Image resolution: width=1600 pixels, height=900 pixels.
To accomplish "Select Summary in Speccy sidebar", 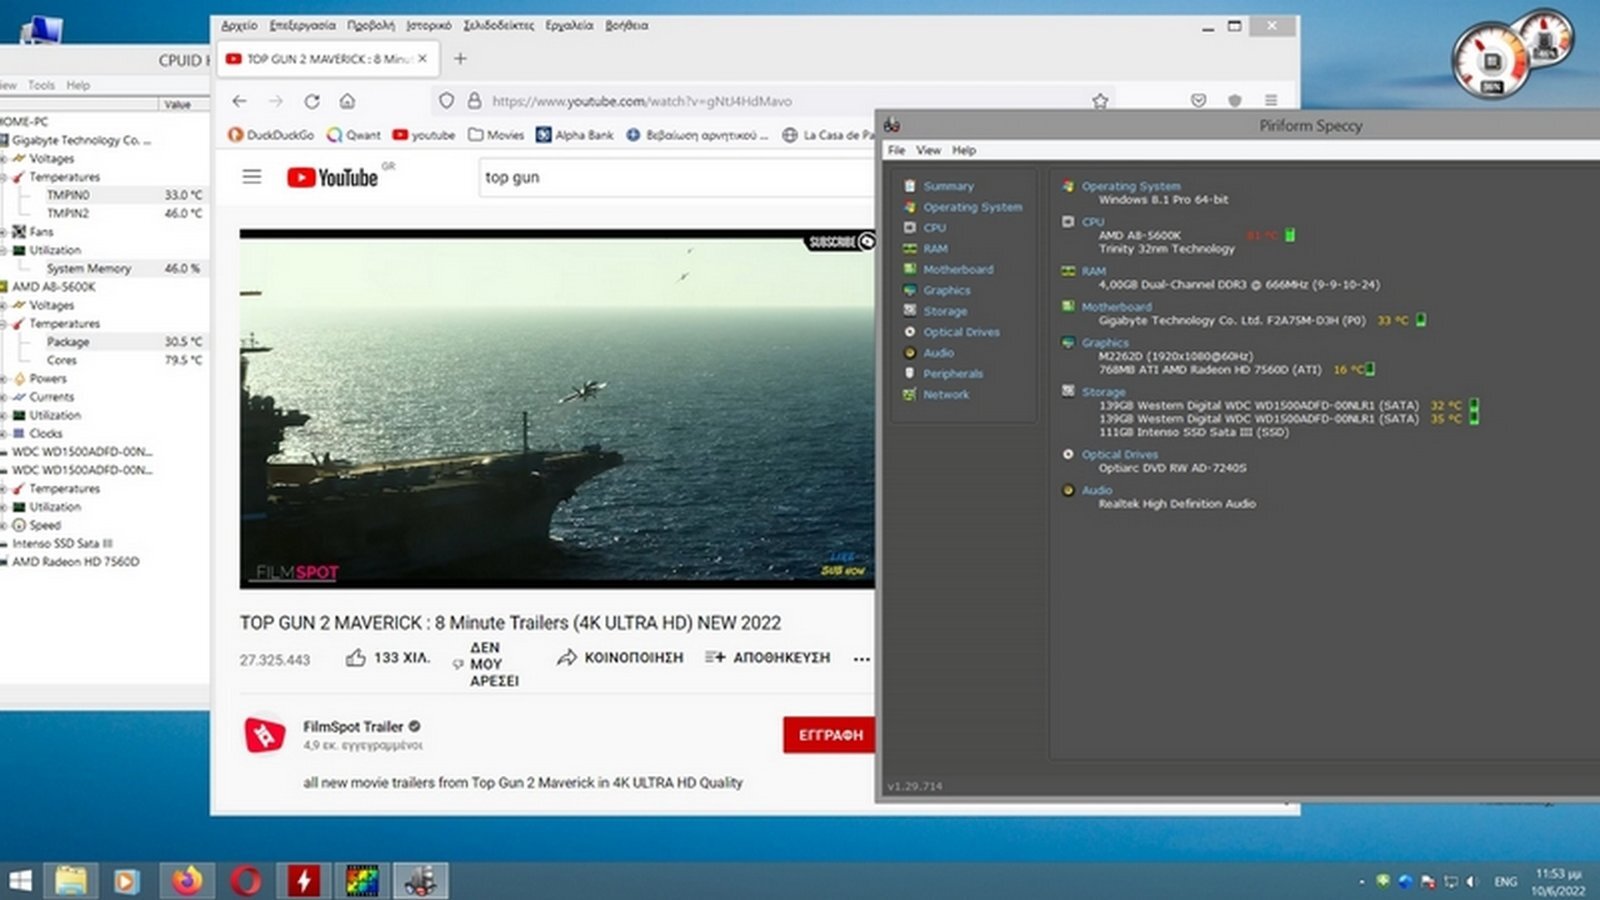I will pyautogui.click(x=948, y=186).
